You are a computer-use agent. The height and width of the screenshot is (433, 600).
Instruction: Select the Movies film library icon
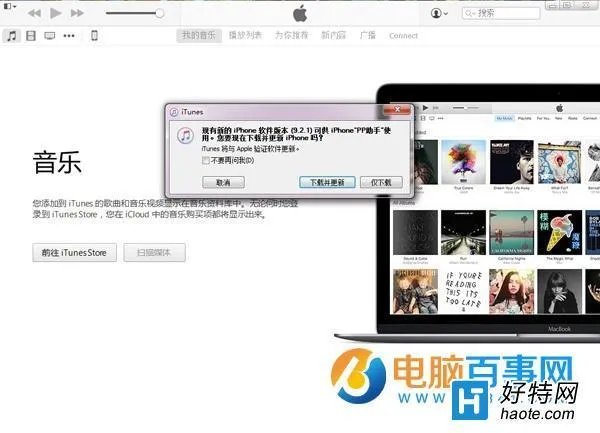pyautogui.click(x=31, y=36)
